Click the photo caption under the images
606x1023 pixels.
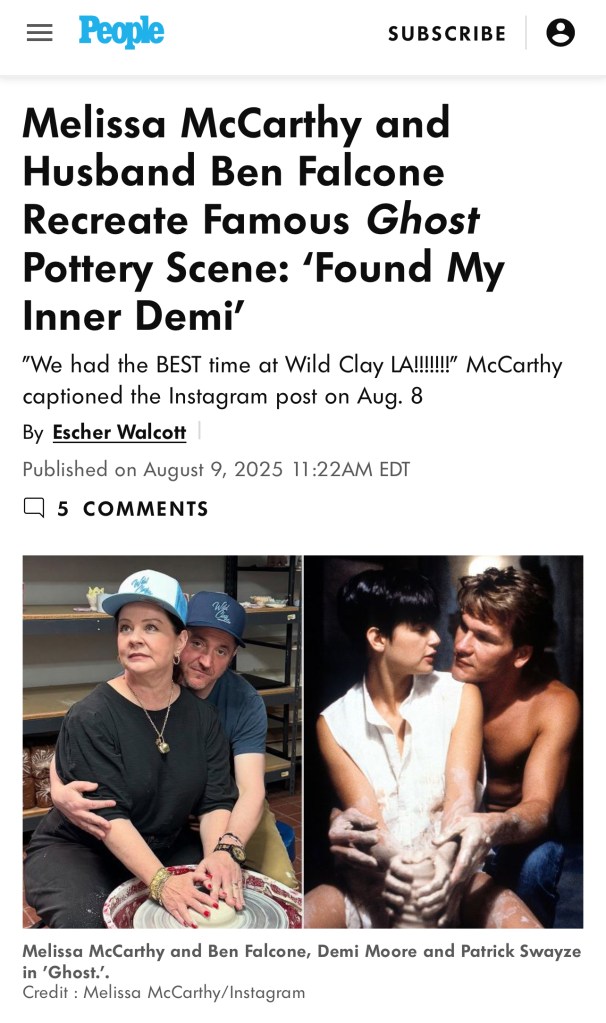coord(301,960)
